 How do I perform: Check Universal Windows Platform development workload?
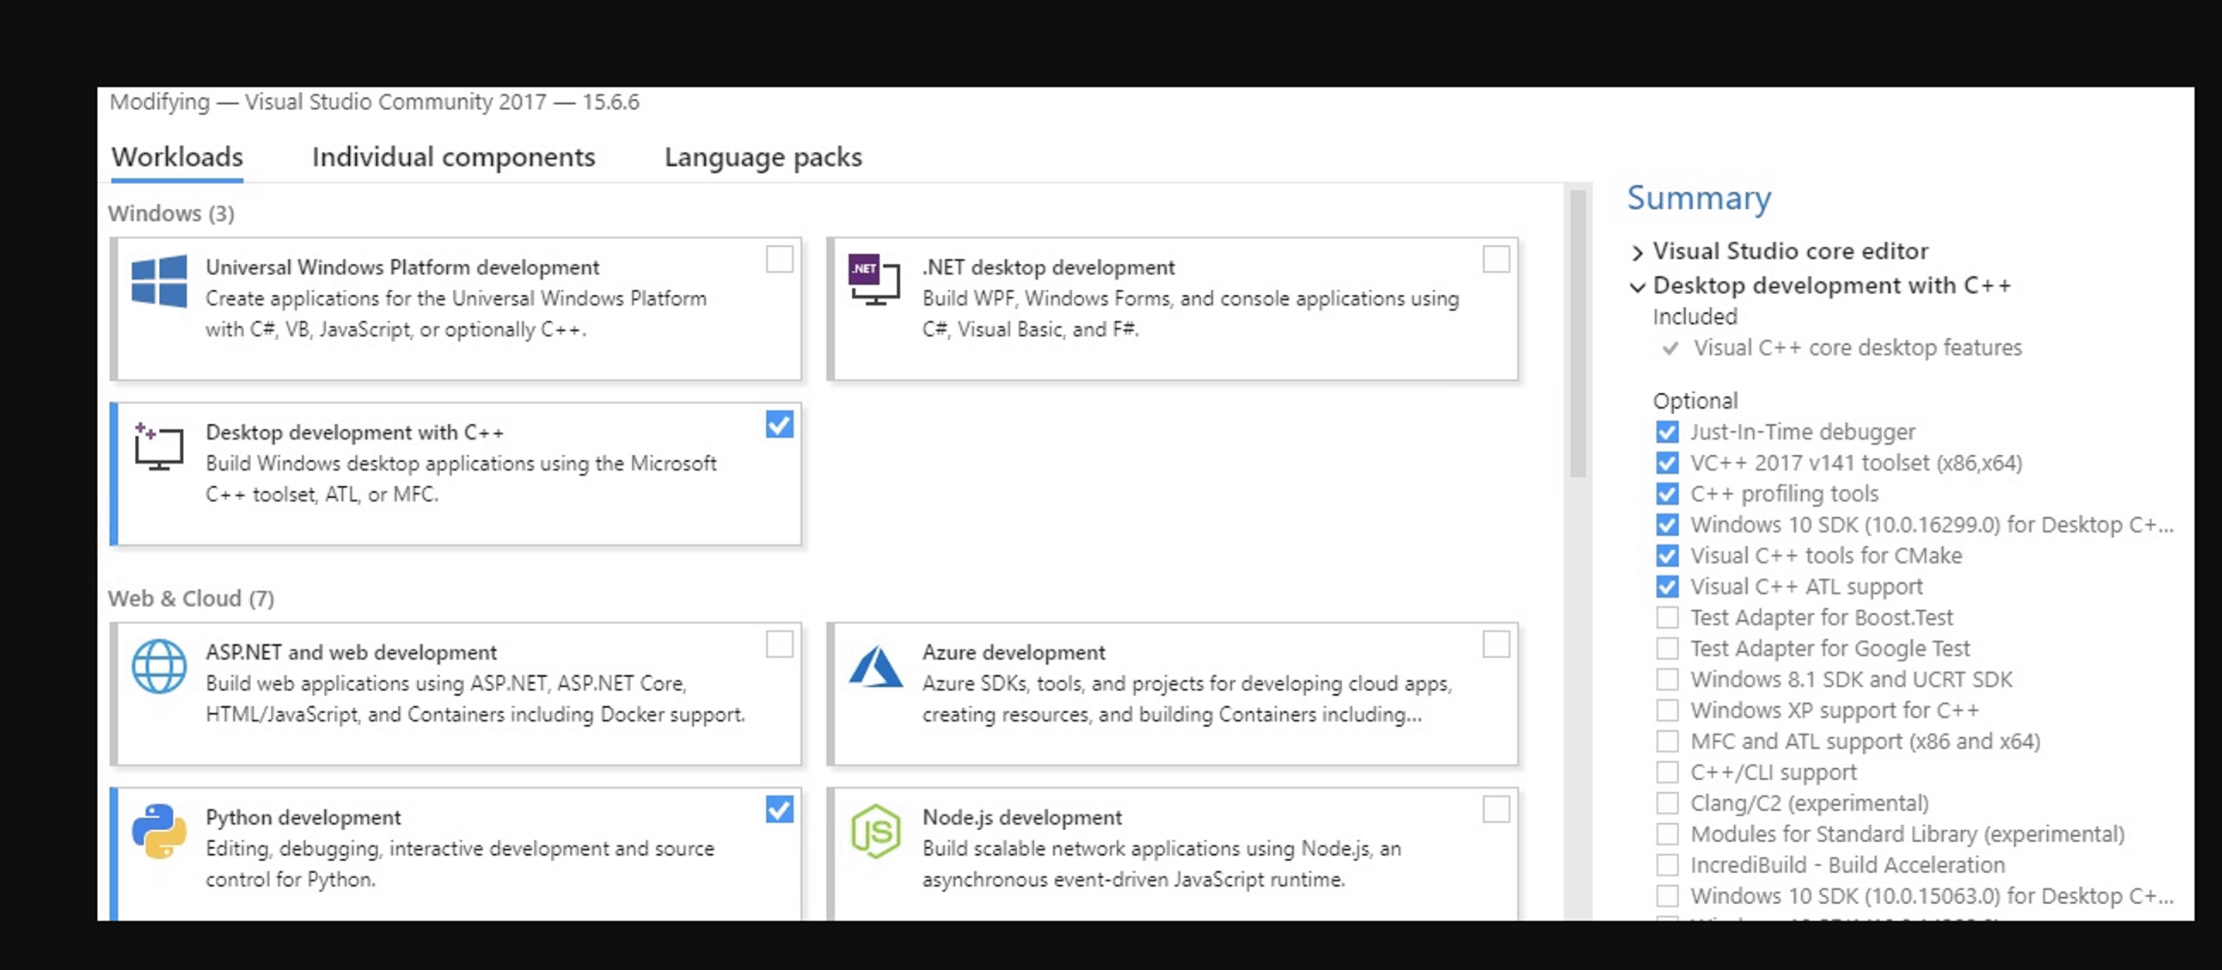tap(780, 259)
